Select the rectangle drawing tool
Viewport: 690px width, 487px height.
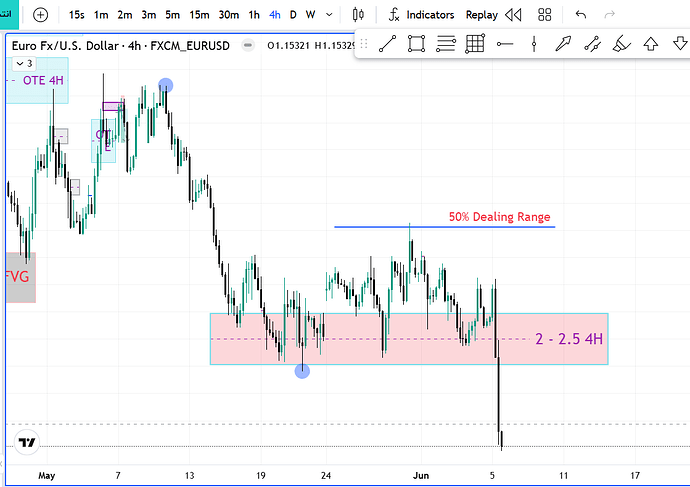[416, 44]
